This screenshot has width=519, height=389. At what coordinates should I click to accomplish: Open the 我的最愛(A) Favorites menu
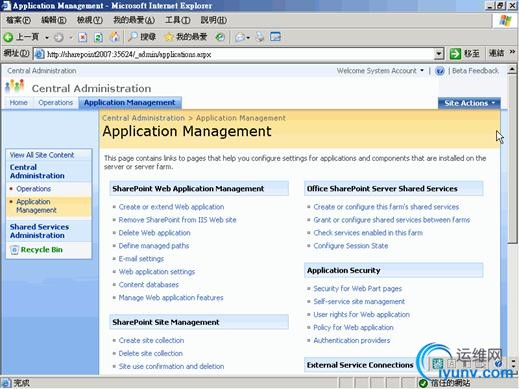(134, 20)
